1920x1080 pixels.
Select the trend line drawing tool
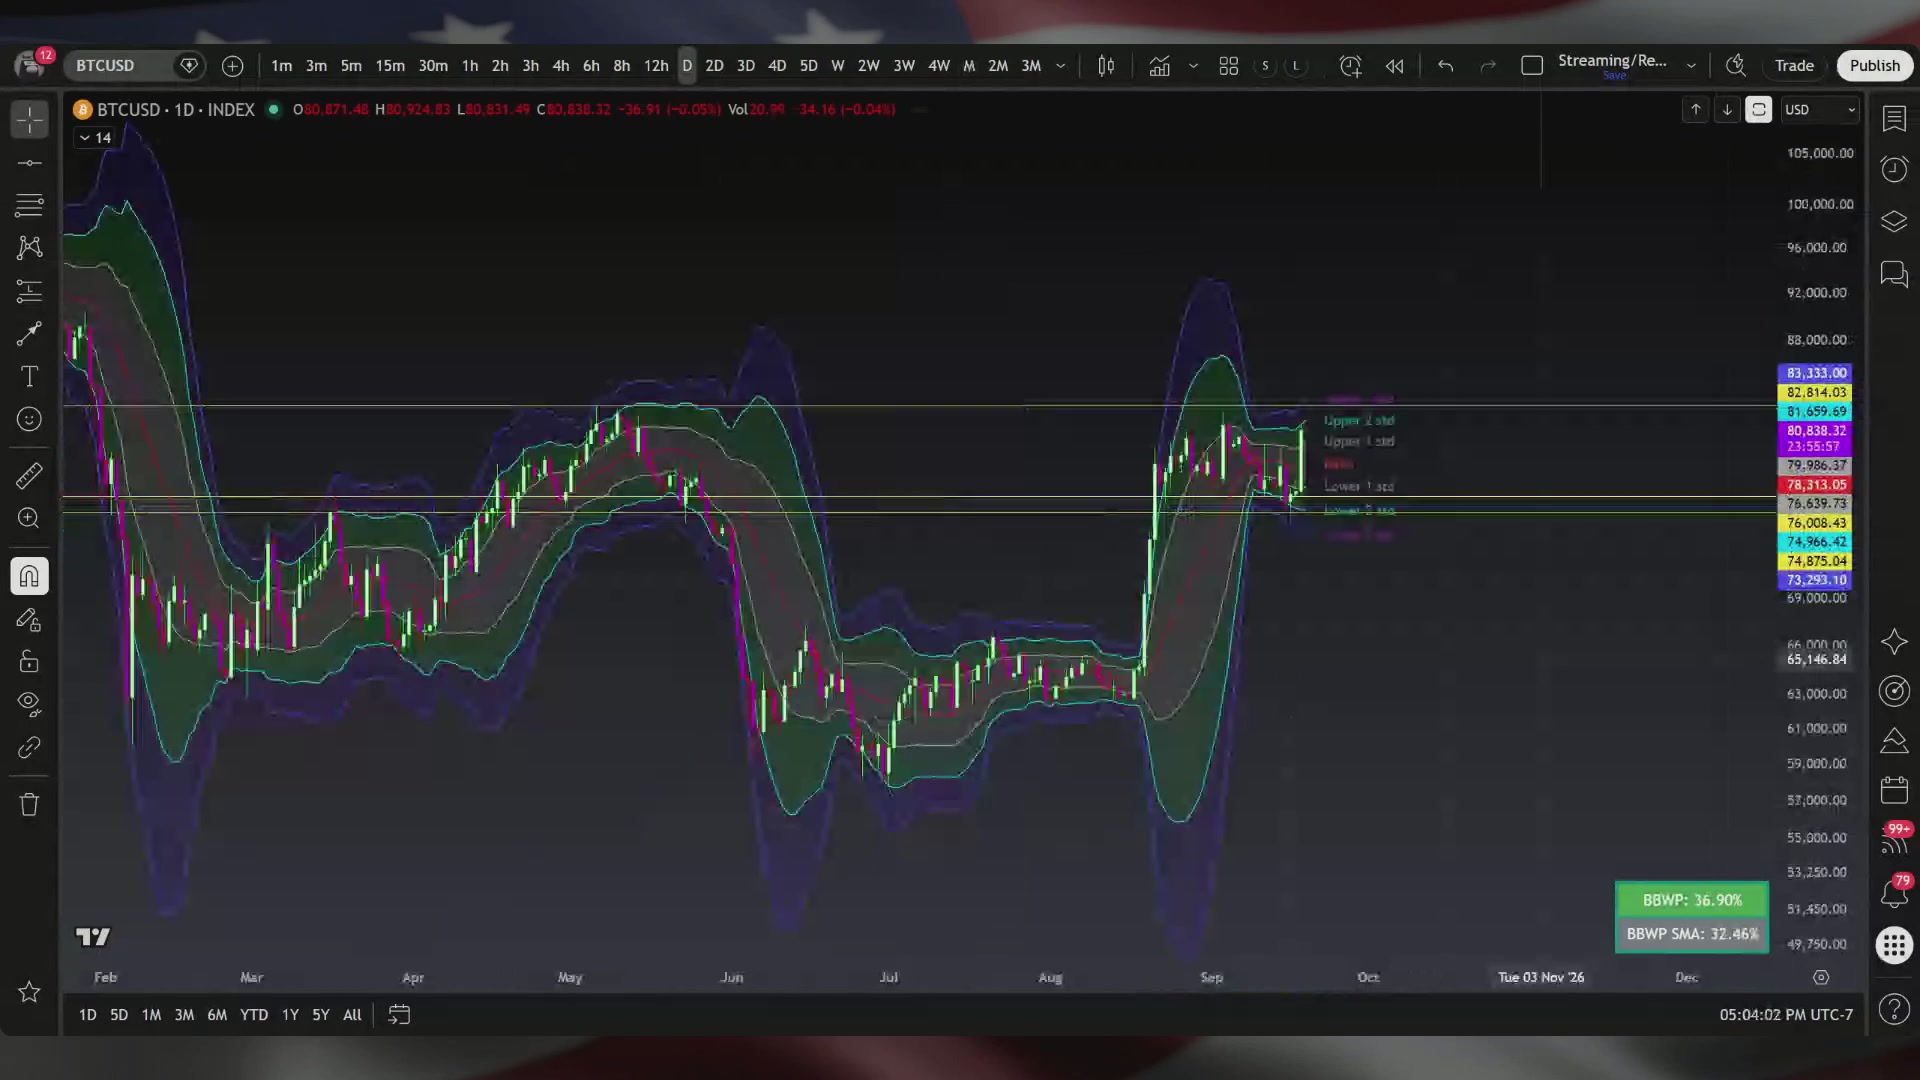click(29, 163)
